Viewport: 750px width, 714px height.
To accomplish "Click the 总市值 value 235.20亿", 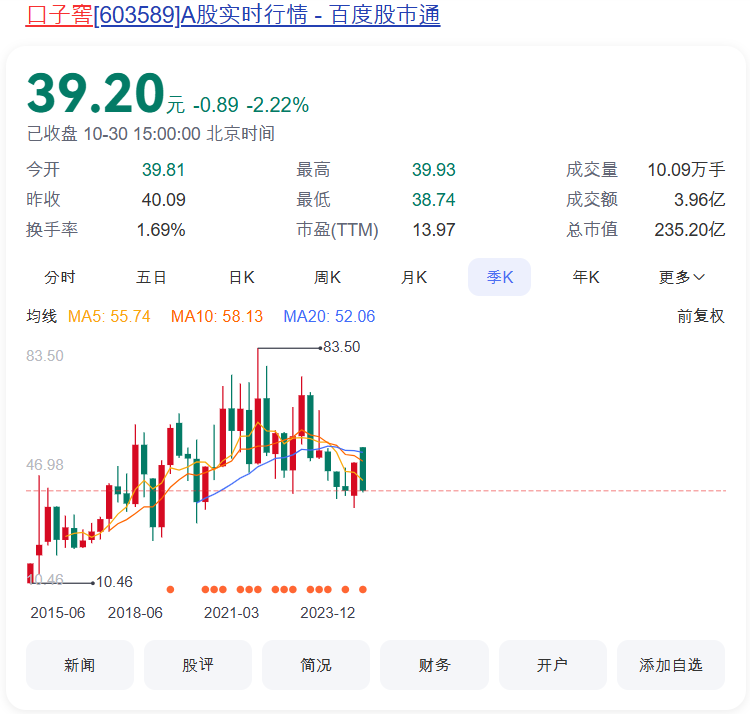I will (690, 230).
